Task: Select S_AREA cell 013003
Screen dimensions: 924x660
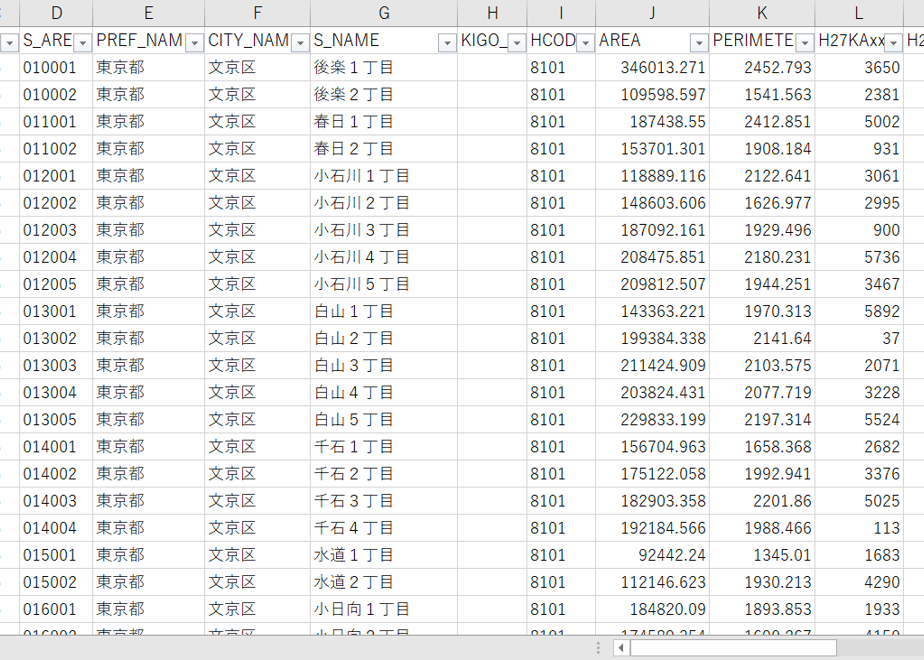Action: 56,365
